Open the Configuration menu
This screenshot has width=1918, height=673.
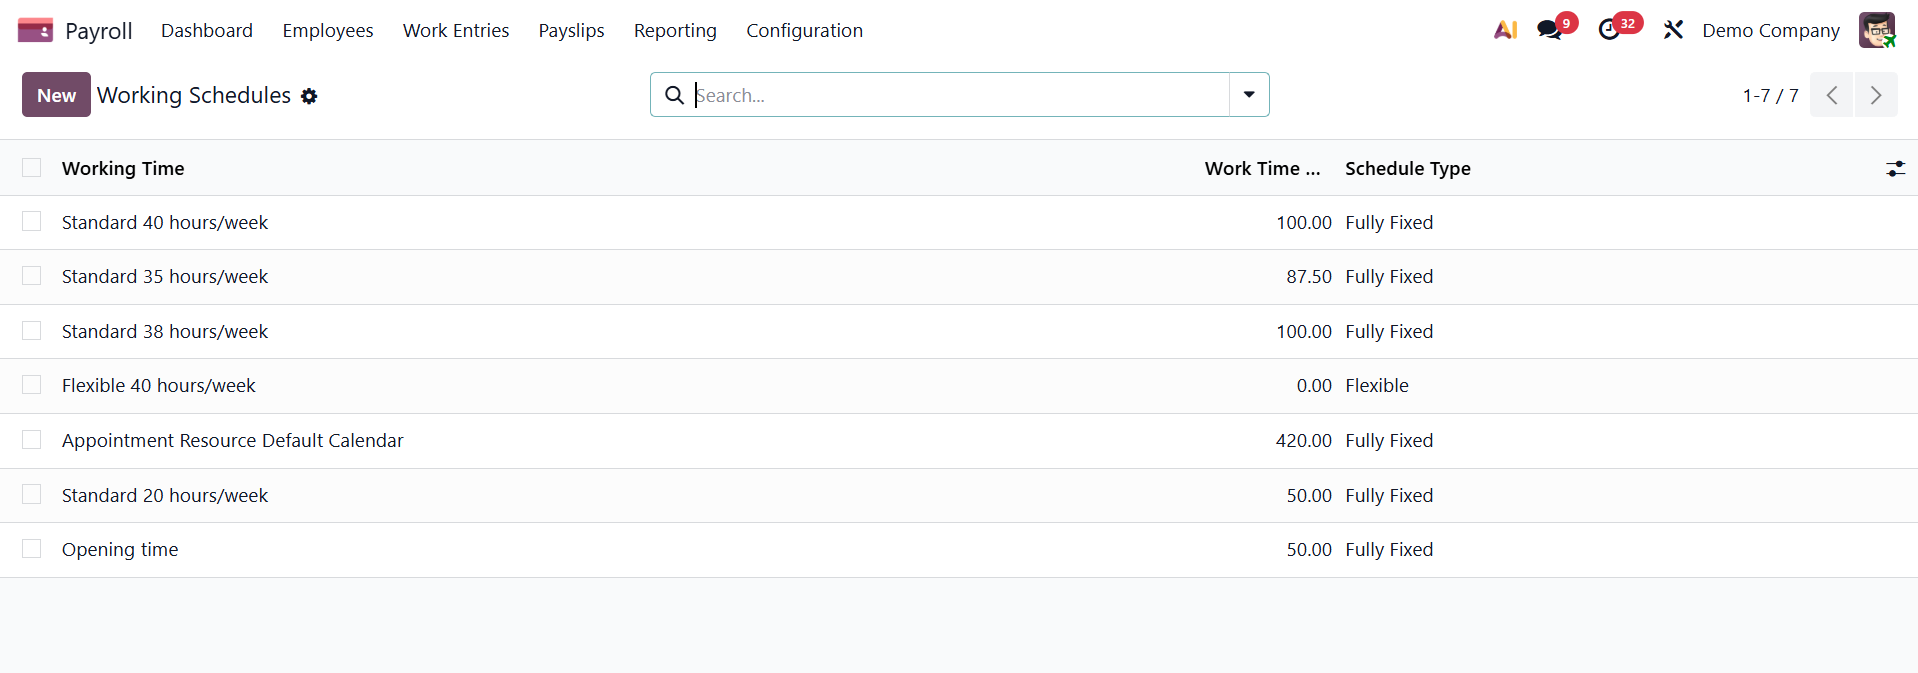click(x=804, y=31)
